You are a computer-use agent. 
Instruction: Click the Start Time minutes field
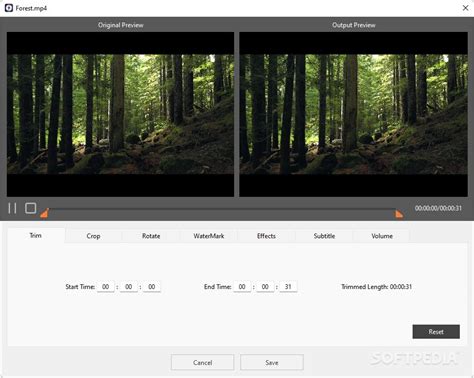(x=129, y=287)
